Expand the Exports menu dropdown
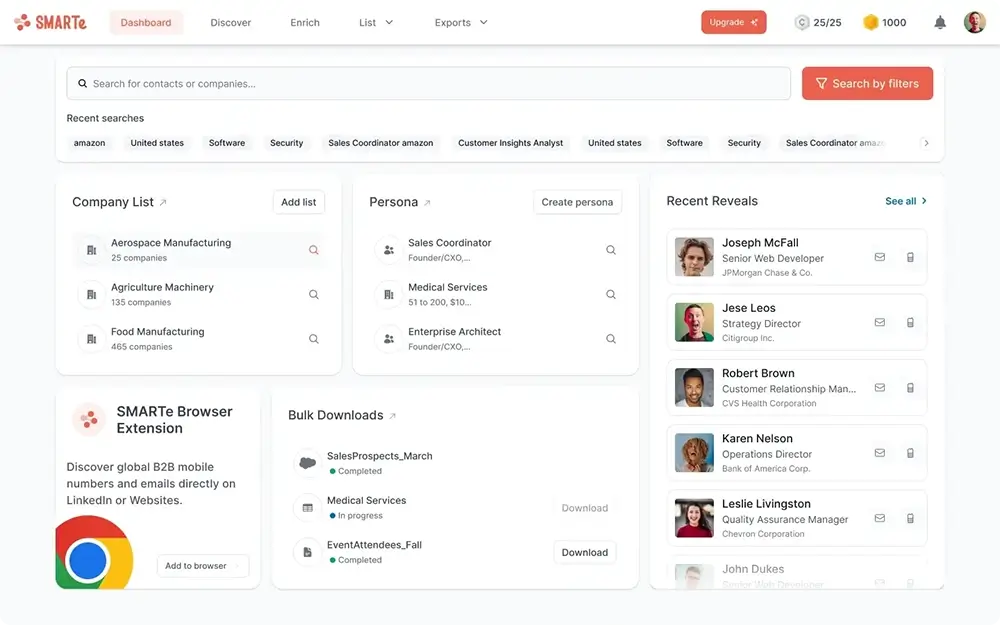The height and width of the screenshot is (625, 1000). pos(461,22)
